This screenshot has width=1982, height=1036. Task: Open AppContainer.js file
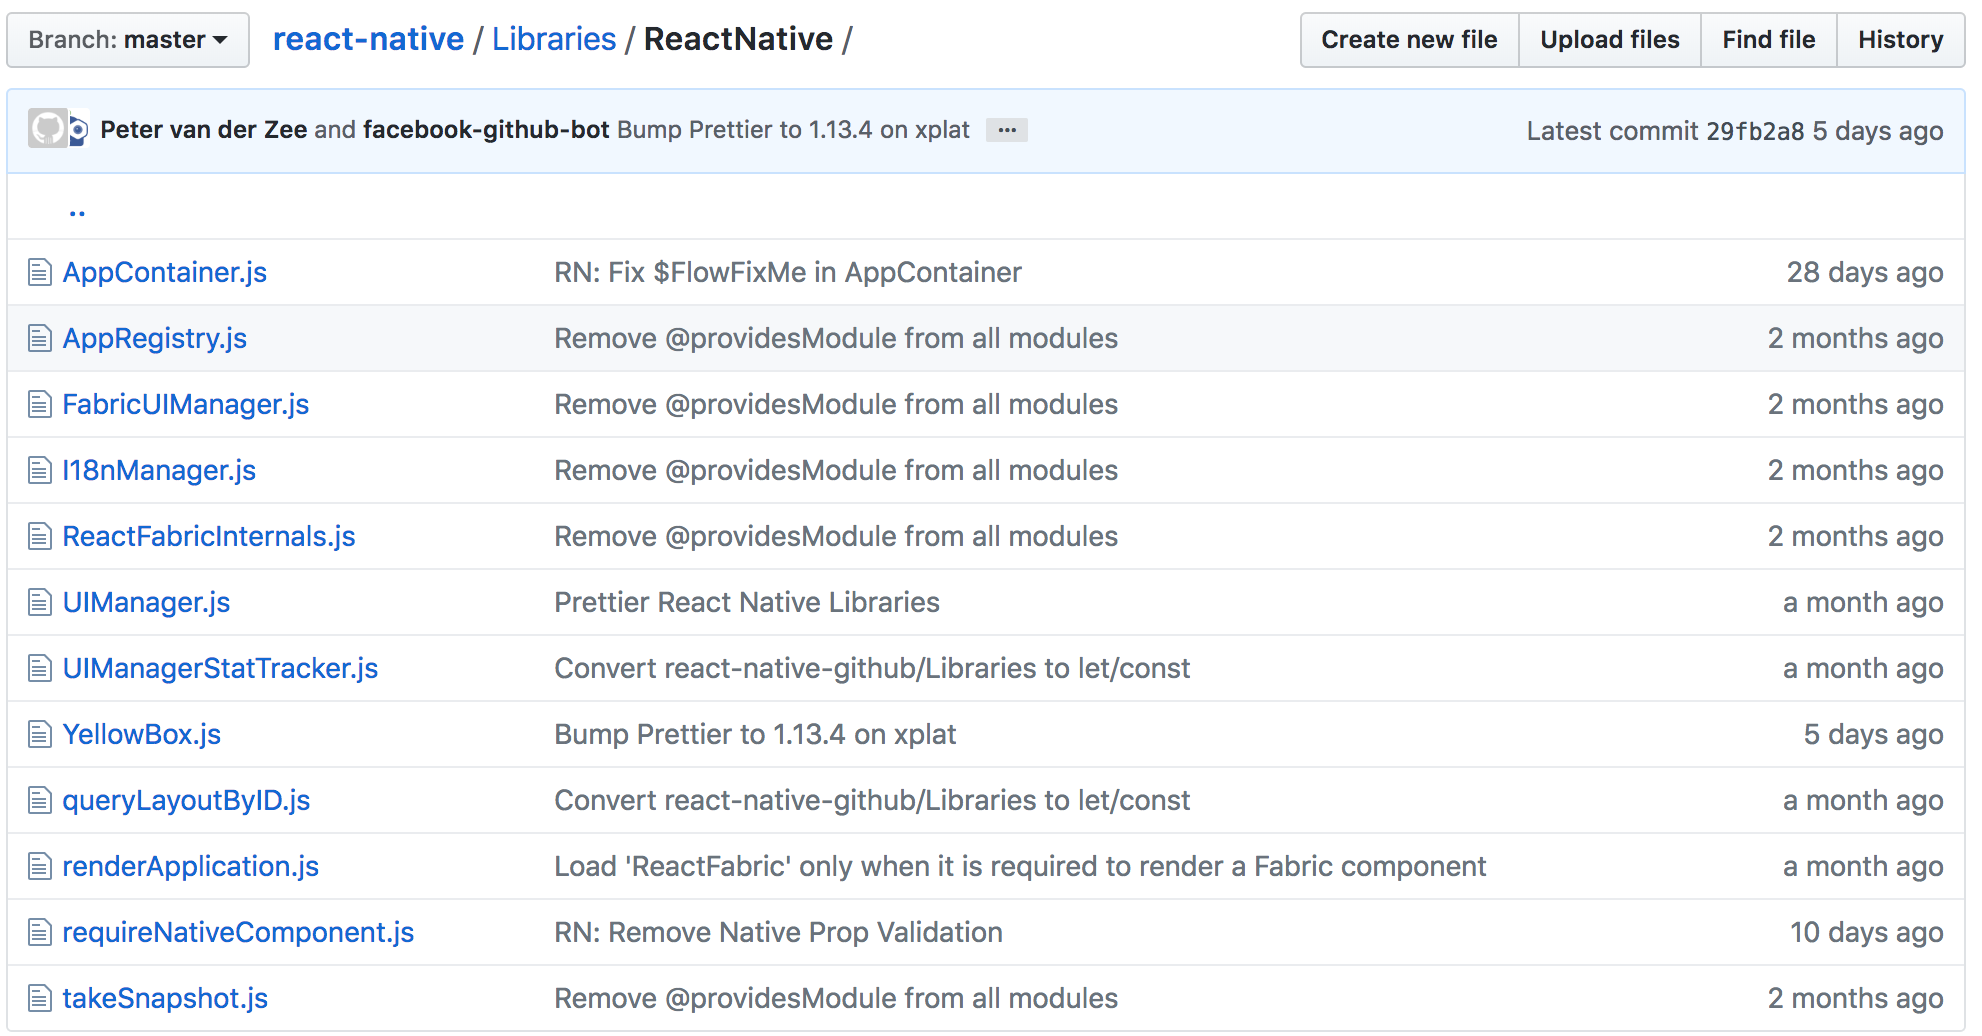coord(165,272)
